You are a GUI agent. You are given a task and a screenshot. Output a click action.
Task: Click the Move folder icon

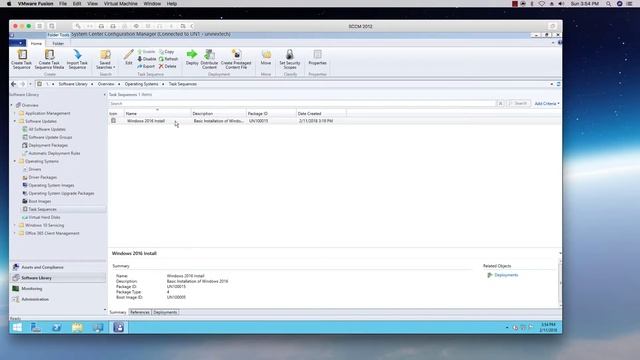266,57
